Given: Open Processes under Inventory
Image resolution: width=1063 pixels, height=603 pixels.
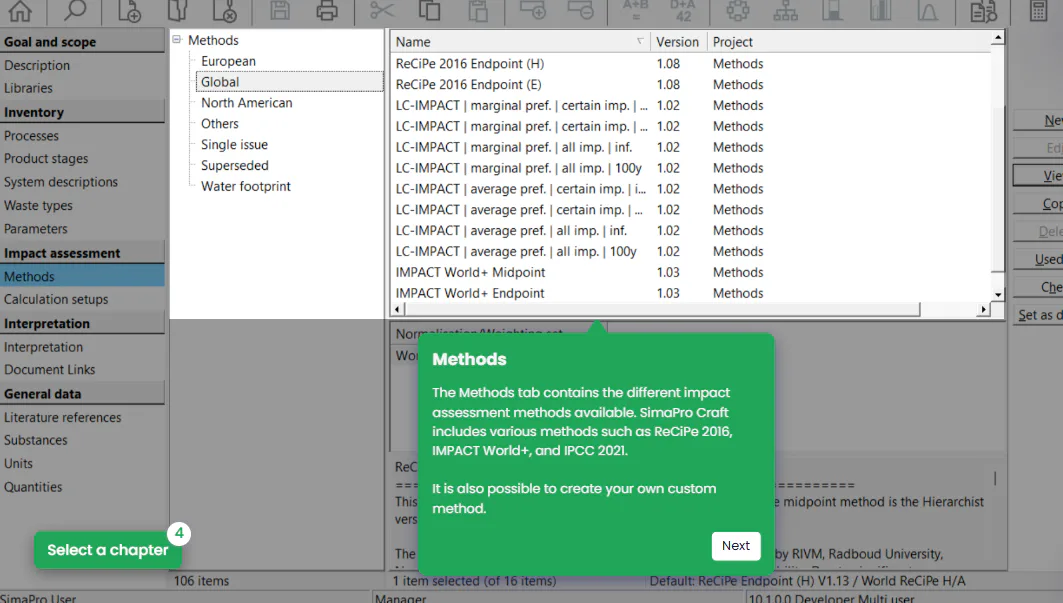Looking at the screenshot, I should [31, 136].
